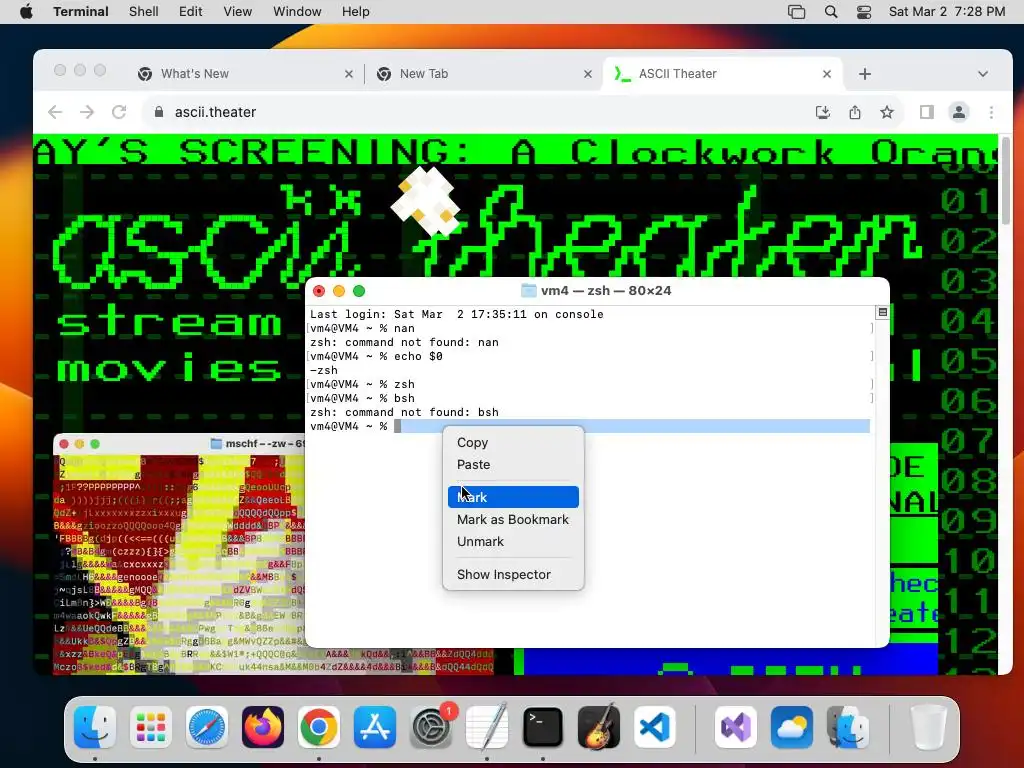Open Stage Manager icon in menu bar
1024x768 pixels.
pos(796,12)
